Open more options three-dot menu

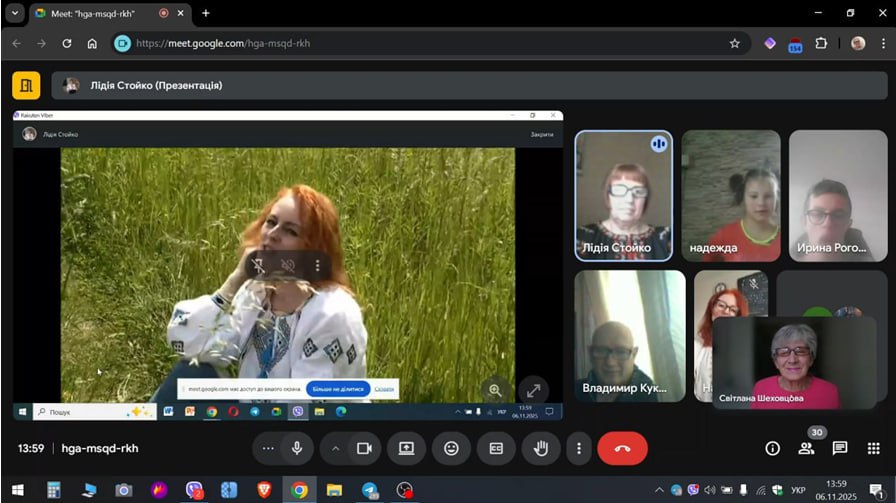point(579,449)
